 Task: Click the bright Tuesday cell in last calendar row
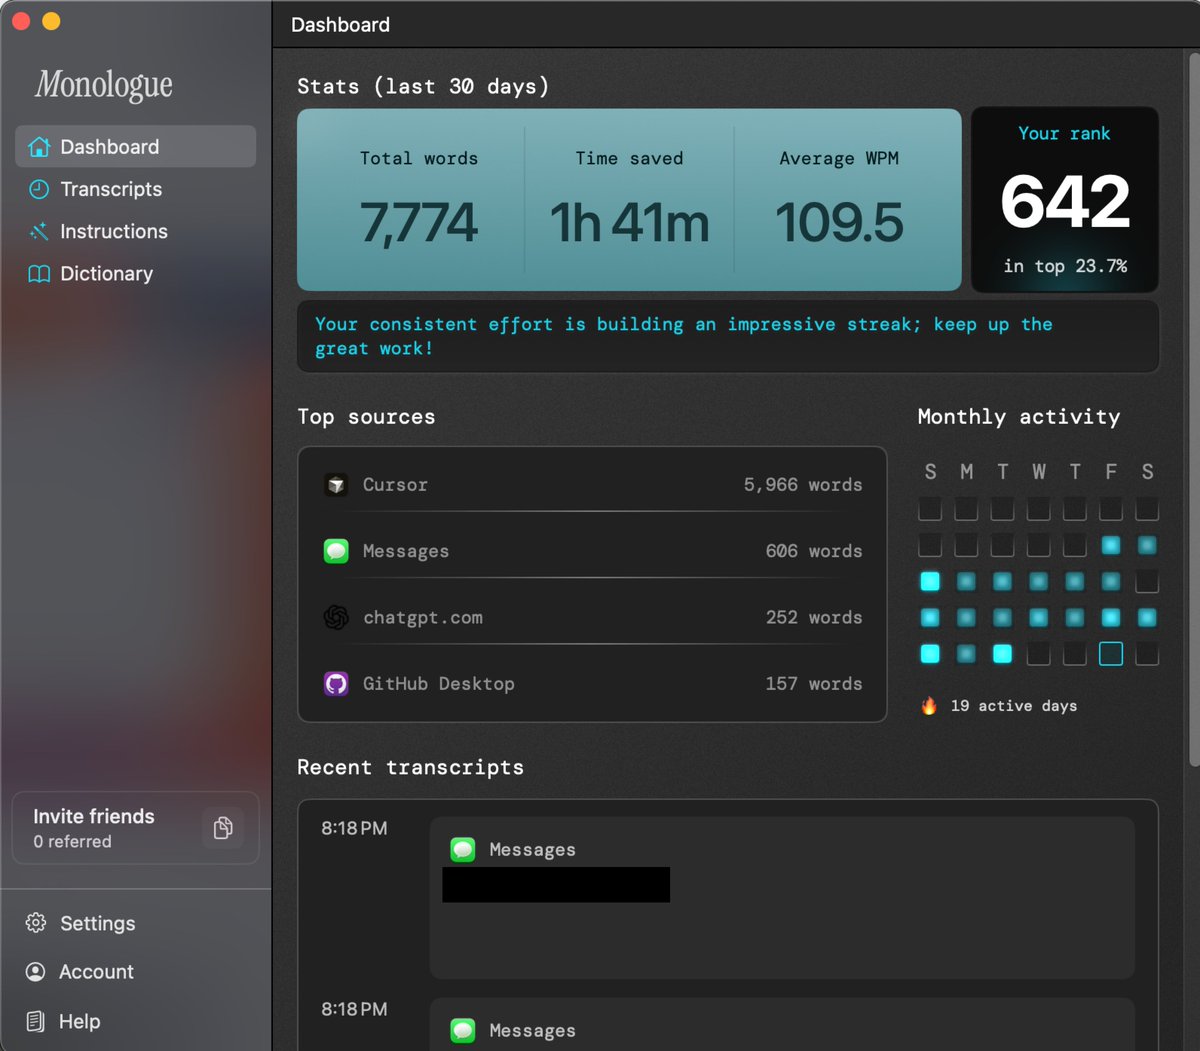tap(1002, 654)
